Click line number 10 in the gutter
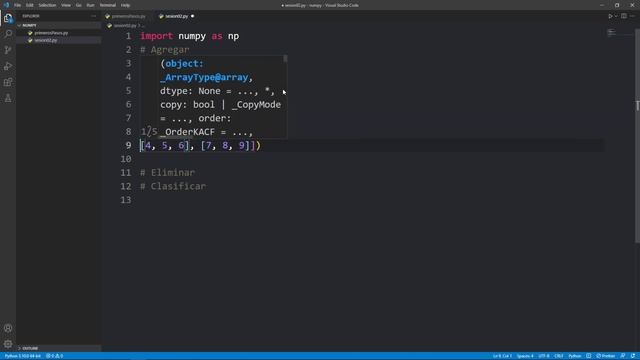The width and height of the screenshot is (640, 360). [x=126, y=159]
